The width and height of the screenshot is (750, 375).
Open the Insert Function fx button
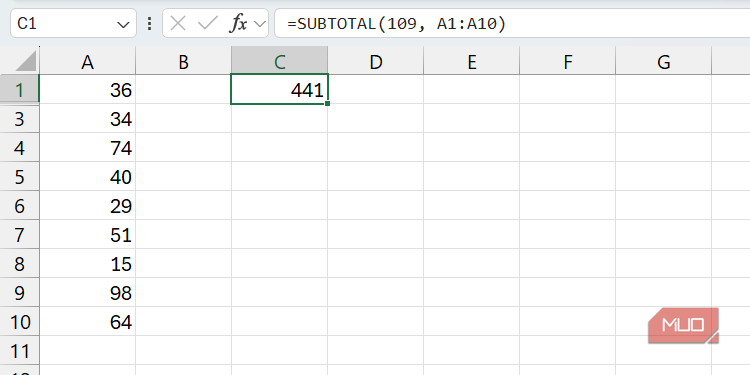238,23
